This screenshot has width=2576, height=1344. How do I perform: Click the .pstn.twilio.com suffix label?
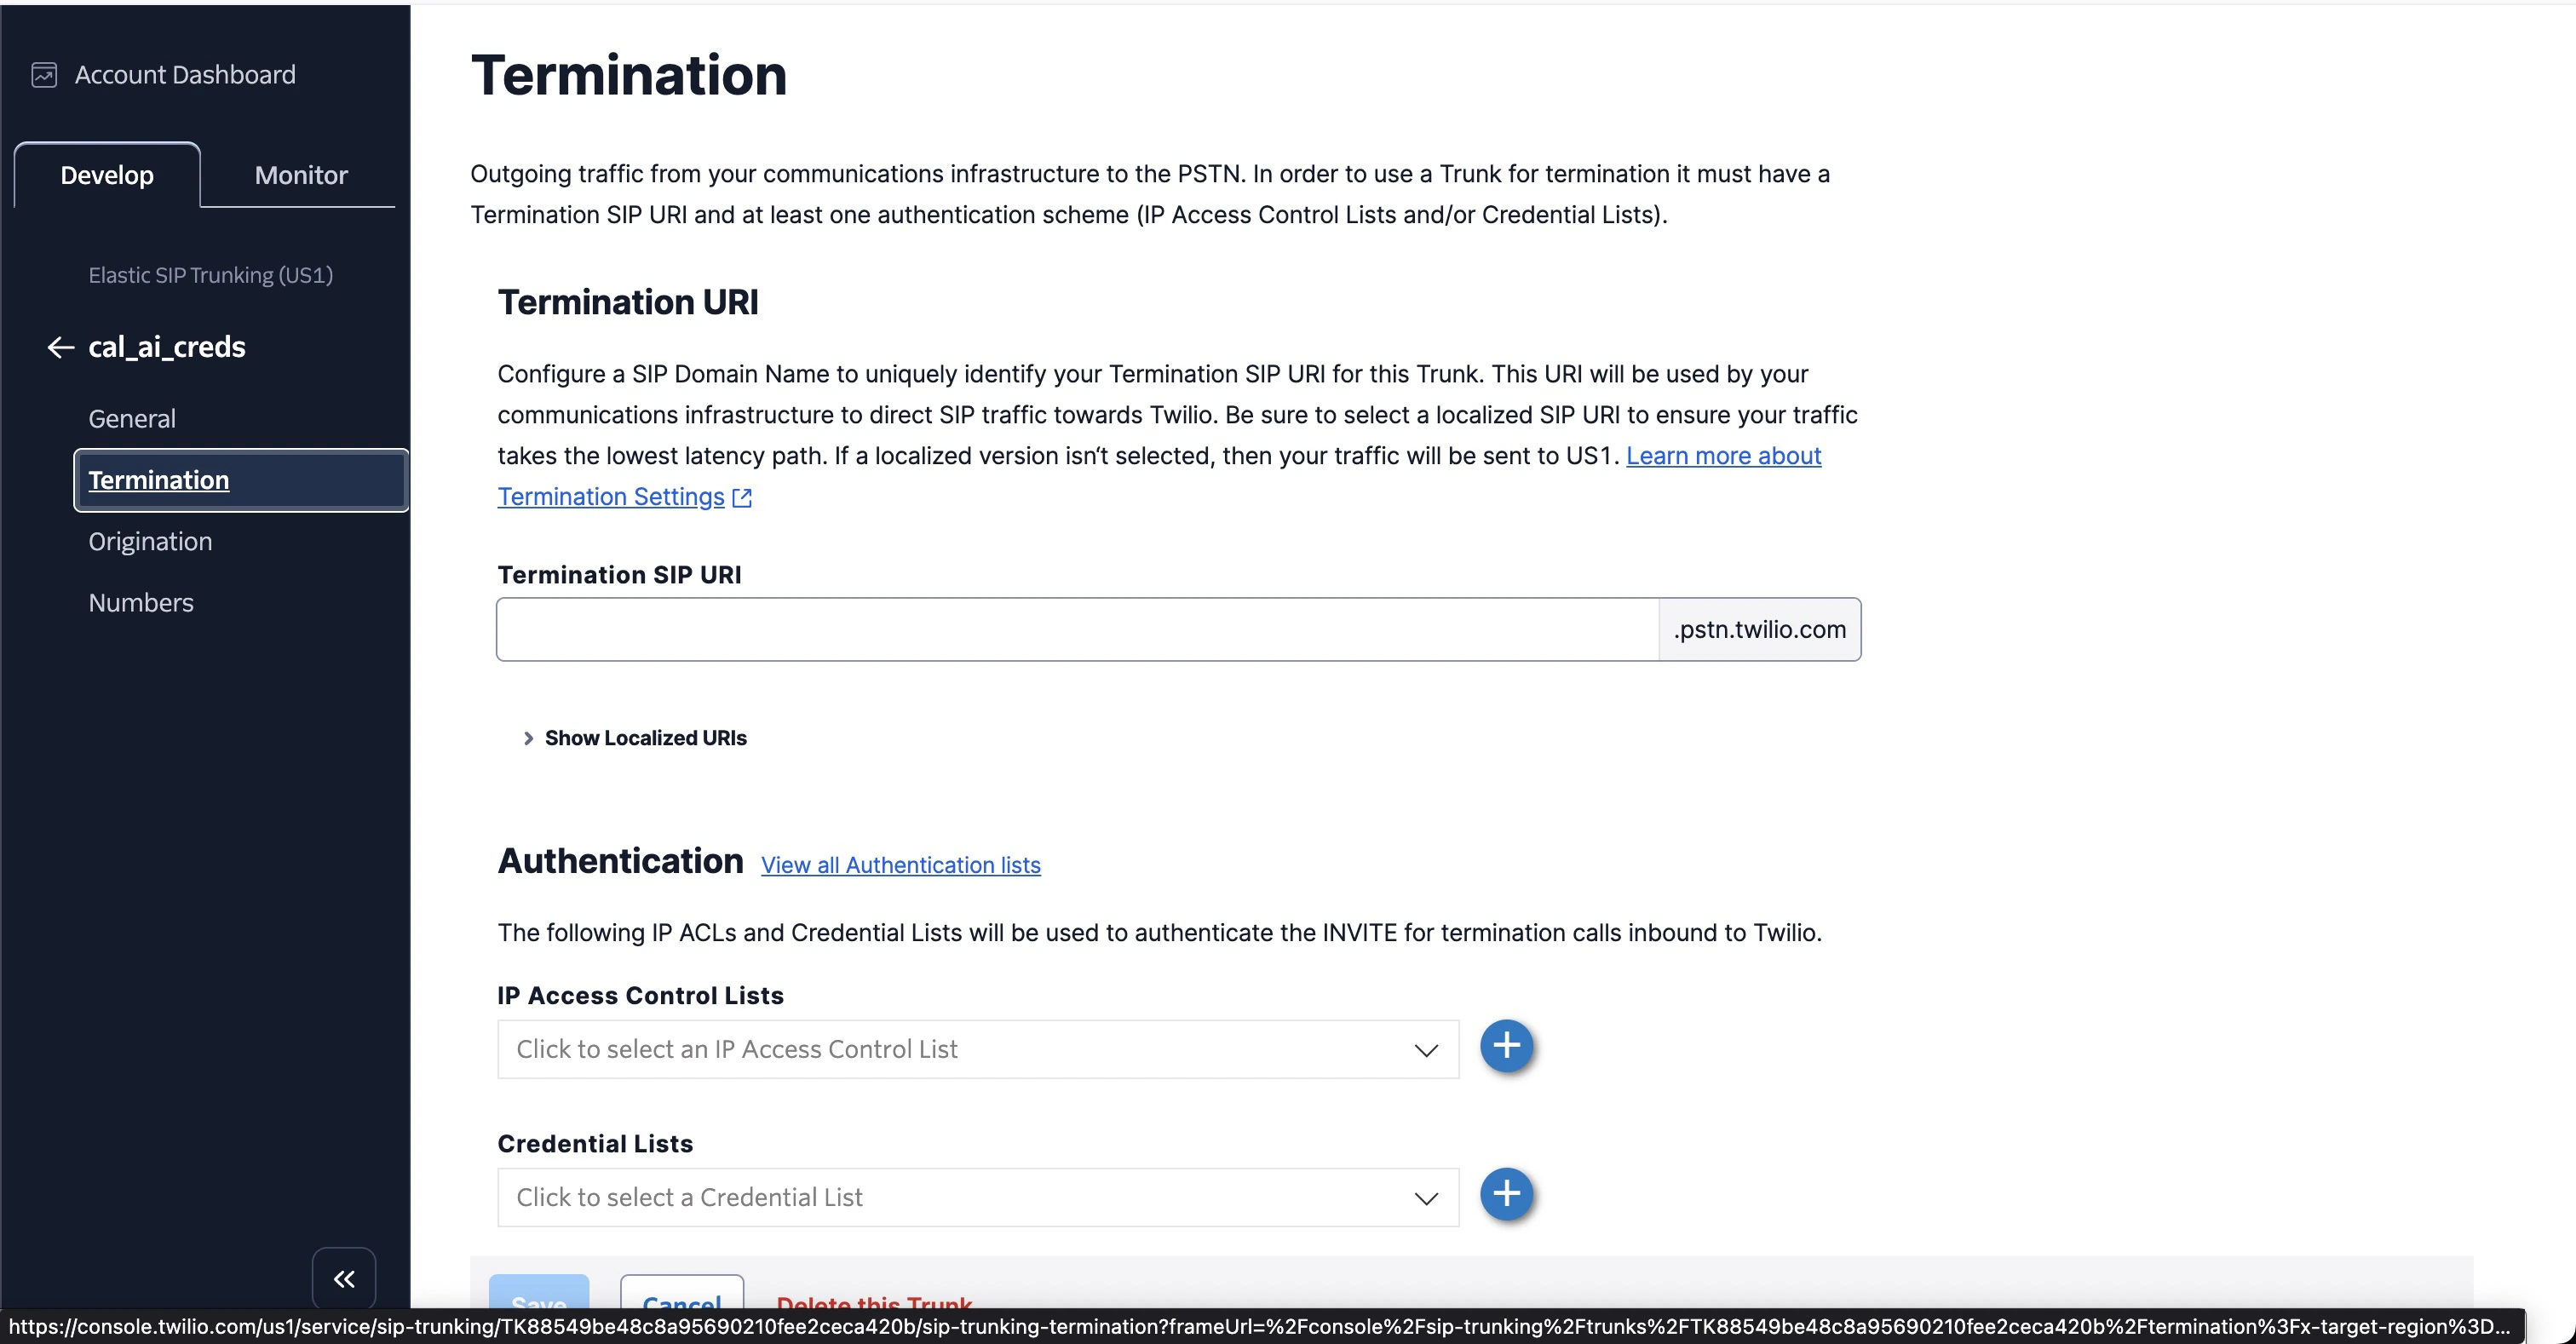click(1759, 629)
